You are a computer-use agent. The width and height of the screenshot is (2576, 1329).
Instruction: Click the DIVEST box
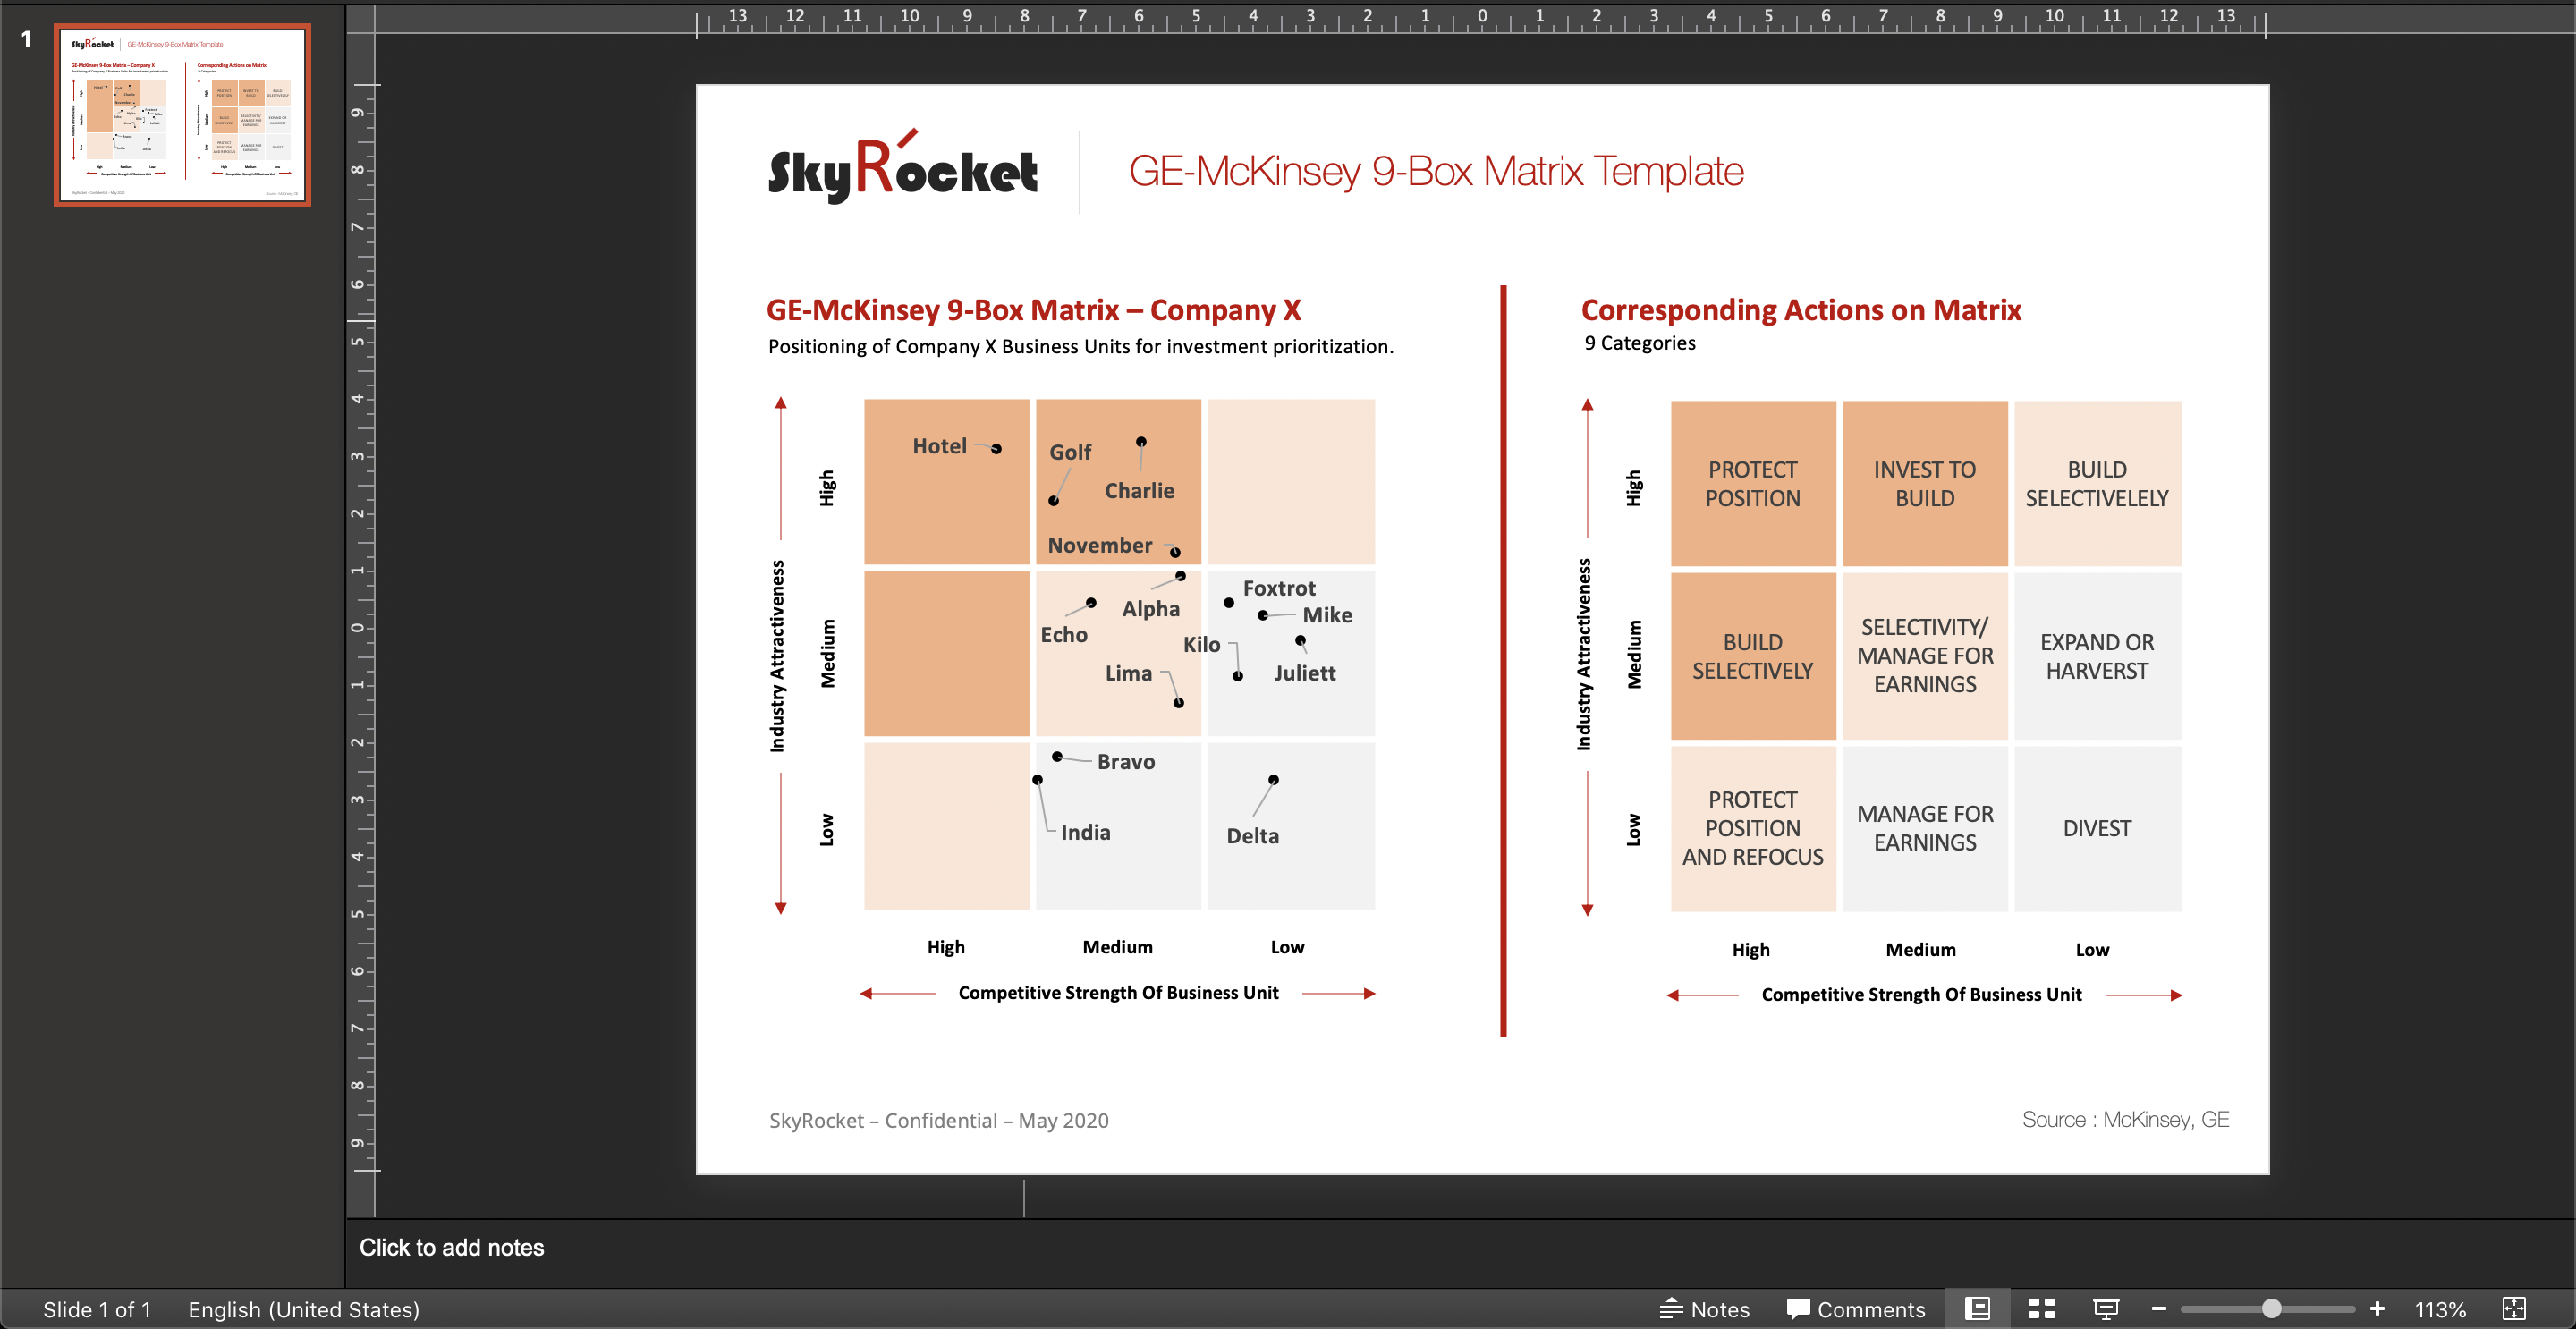tap(2097, 828)
